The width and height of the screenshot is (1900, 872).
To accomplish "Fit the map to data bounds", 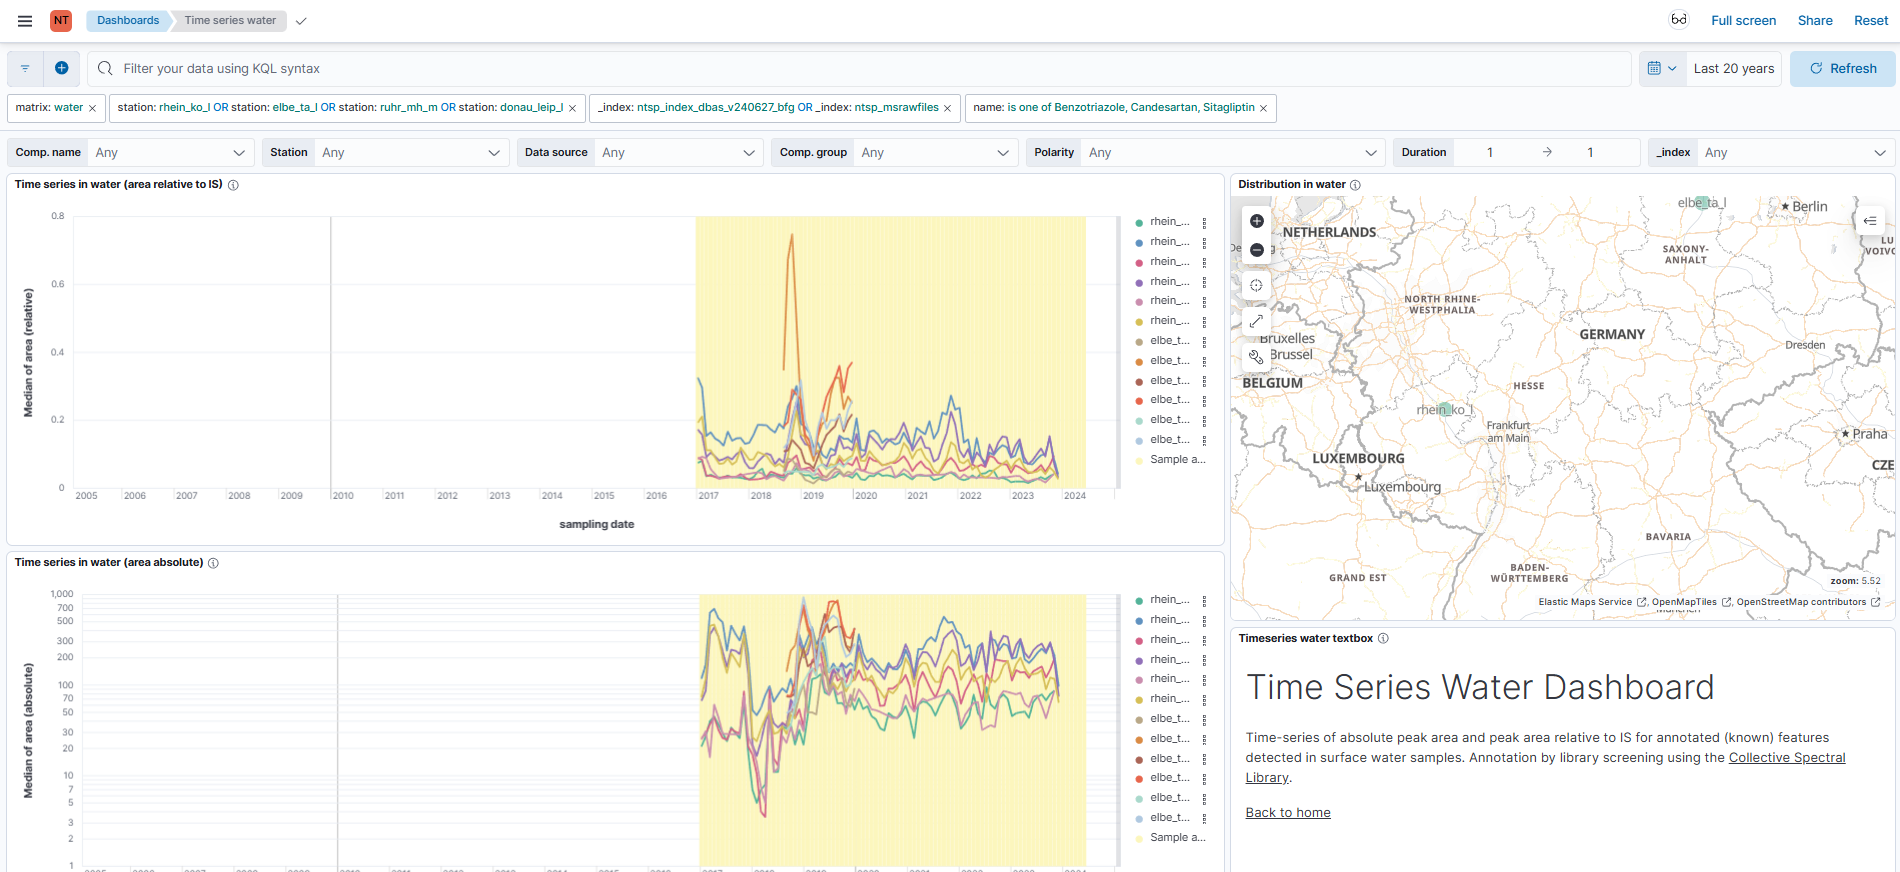I will click(x=1257, y=285).
